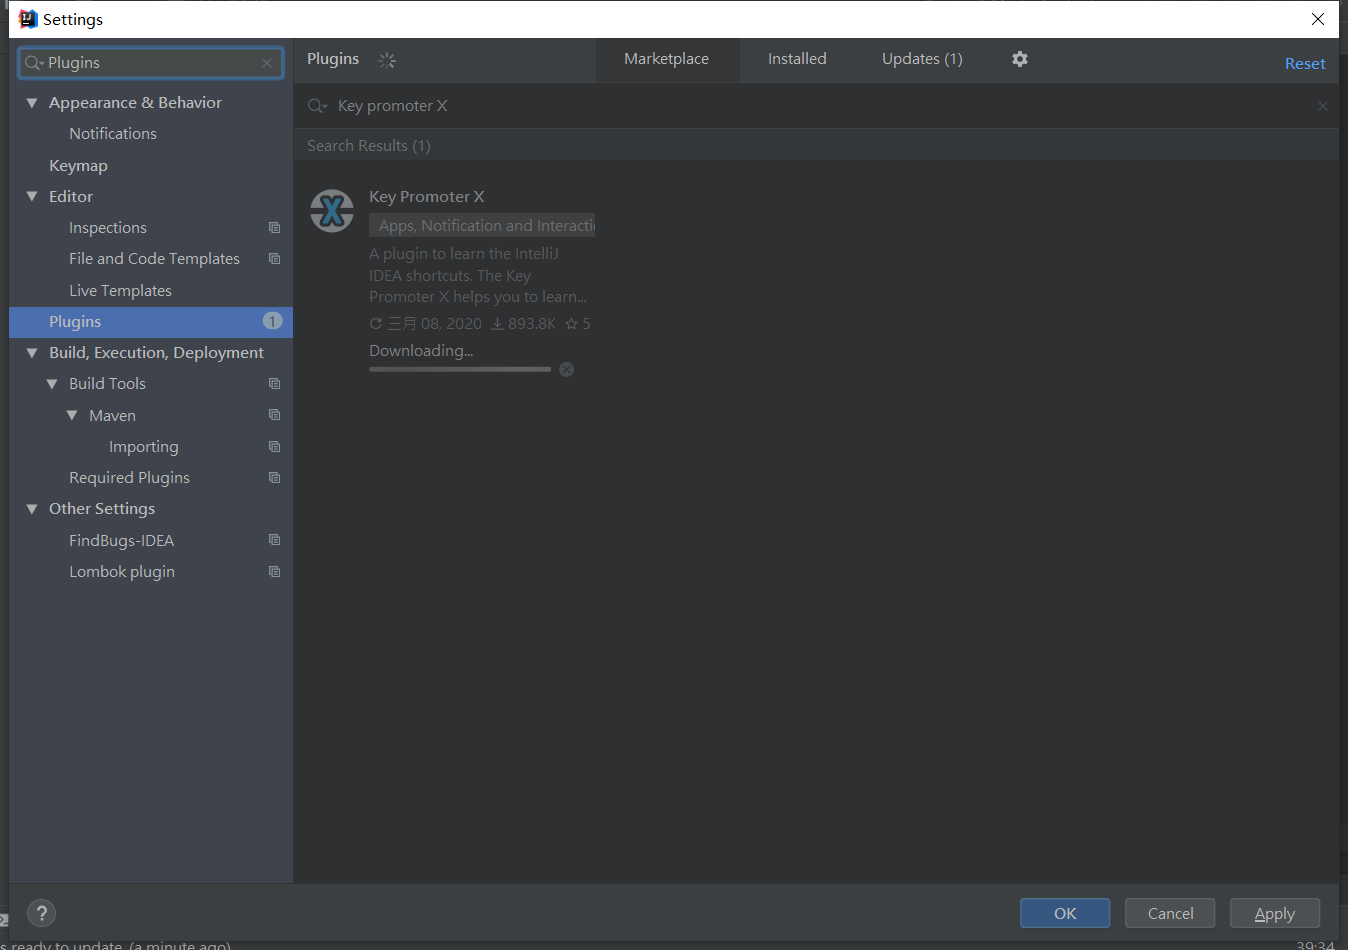Close the Settings dialog window
1348x950 pixels.
[x=1318, y=19]
